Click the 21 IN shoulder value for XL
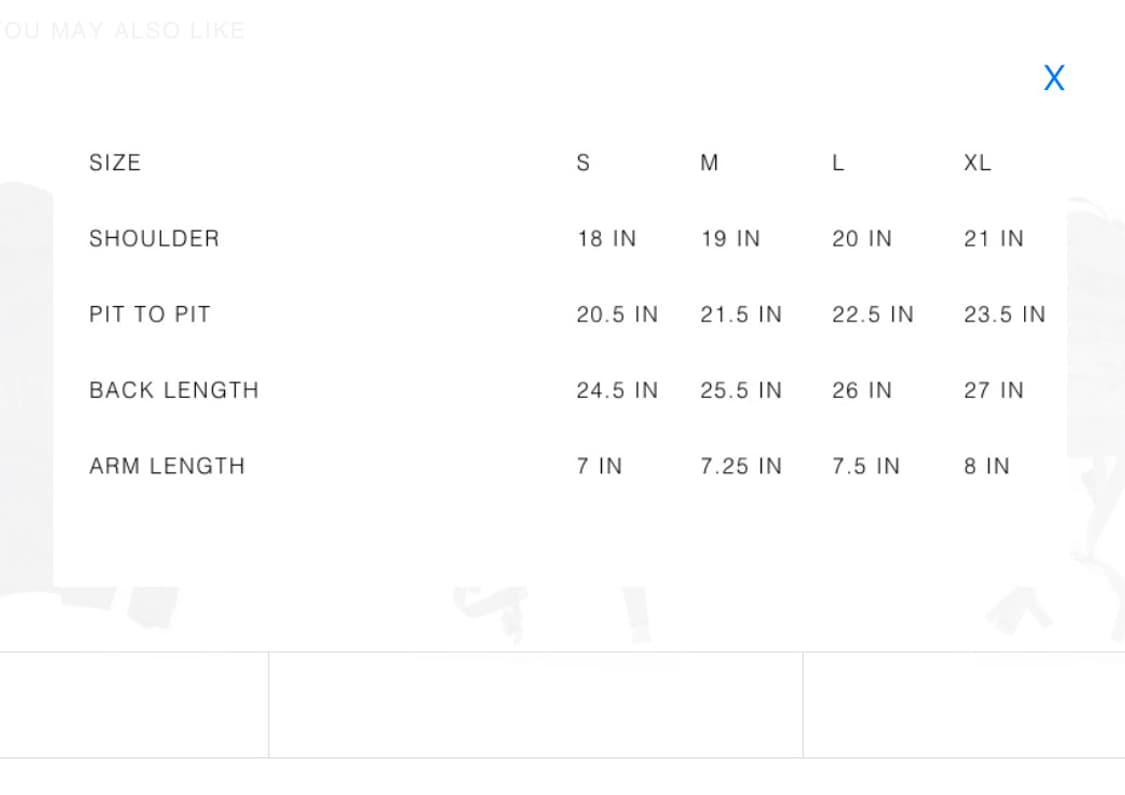 point(994,239)
